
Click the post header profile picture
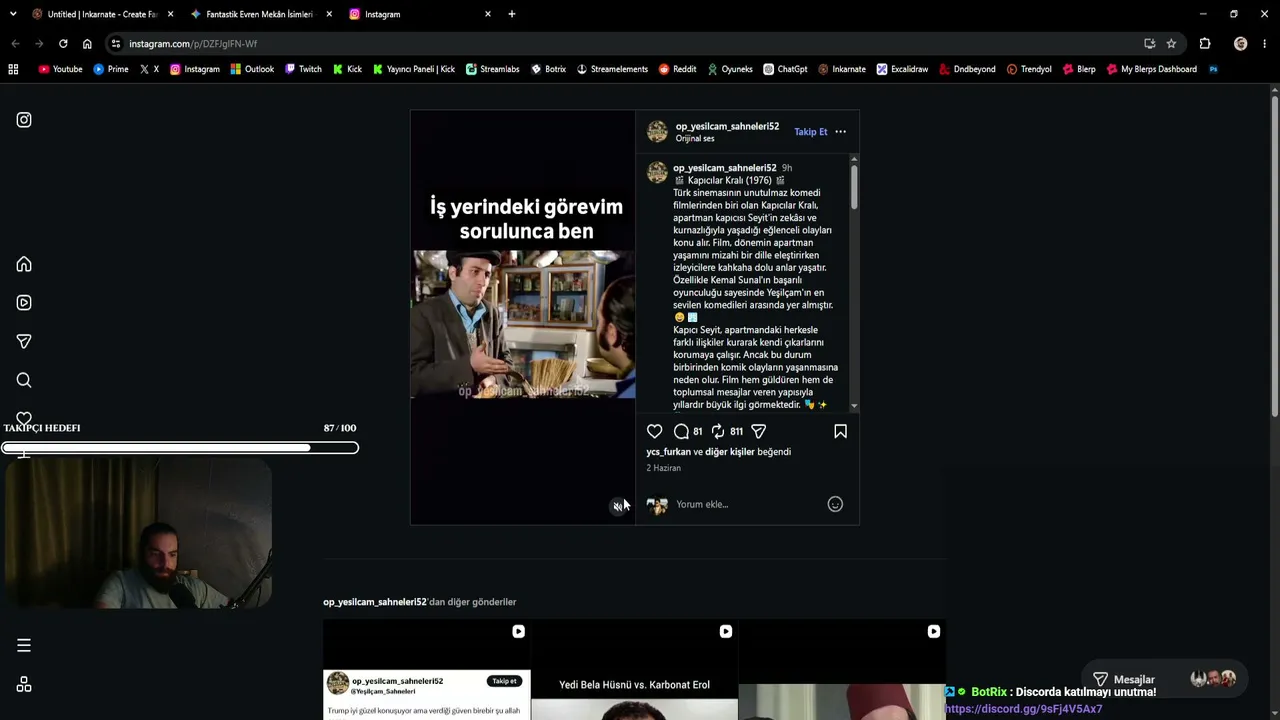coord(657,132)
